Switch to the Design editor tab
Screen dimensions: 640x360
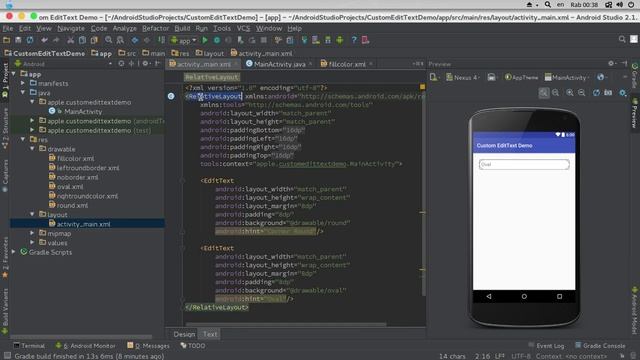[x=184, y=334]
